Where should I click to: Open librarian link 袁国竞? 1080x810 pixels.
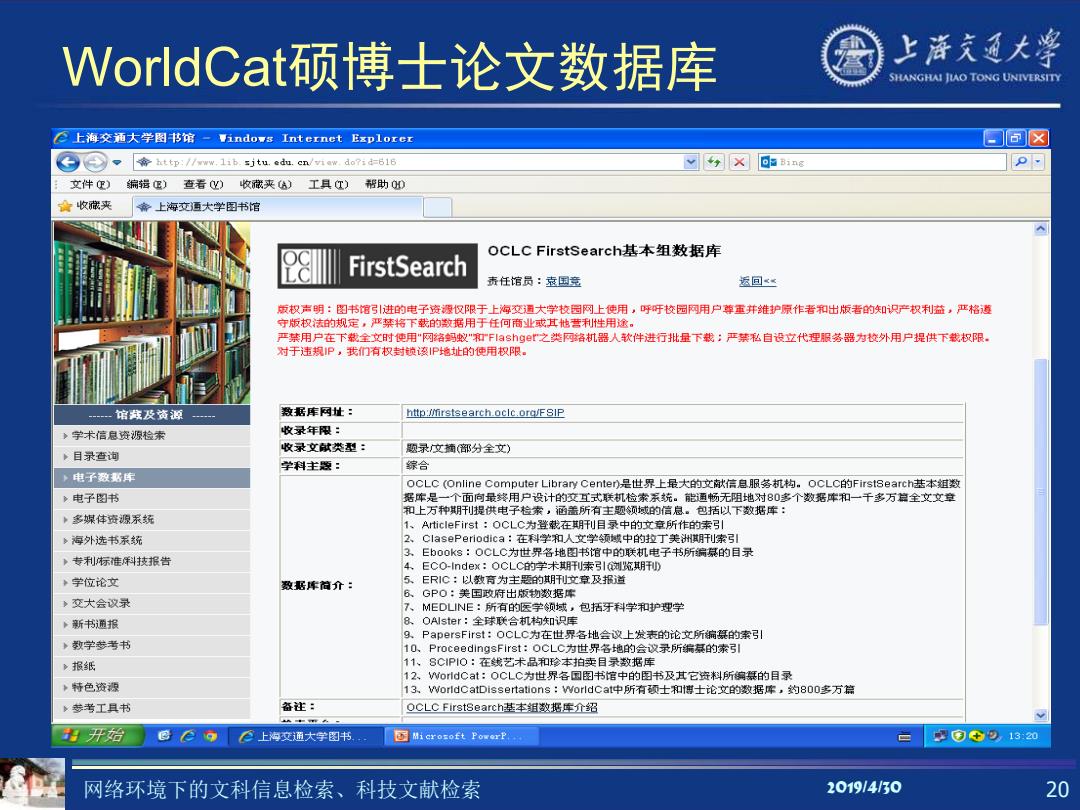coord(563,281)
